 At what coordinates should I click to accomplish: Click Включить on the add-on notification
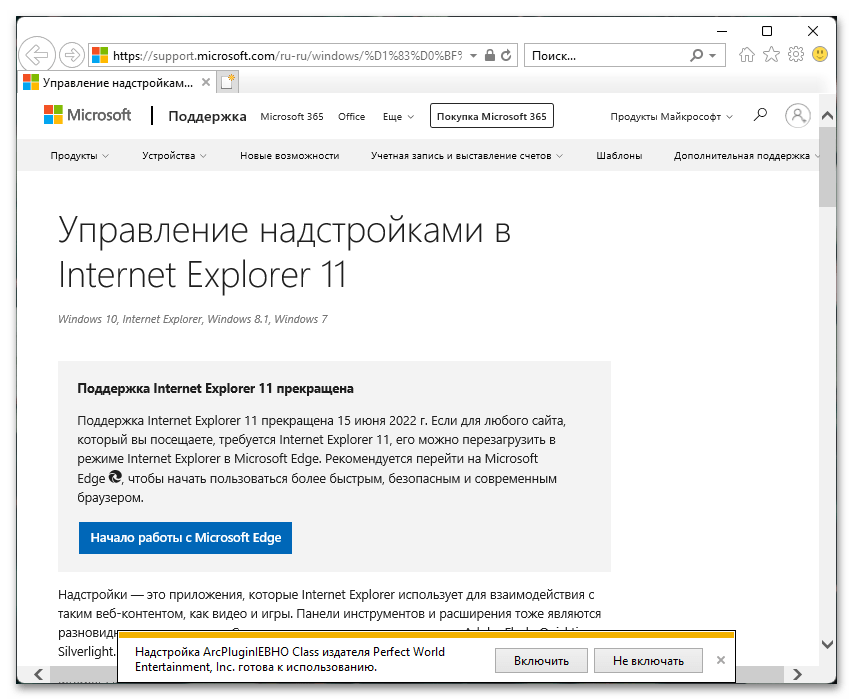tap(541, 660)
